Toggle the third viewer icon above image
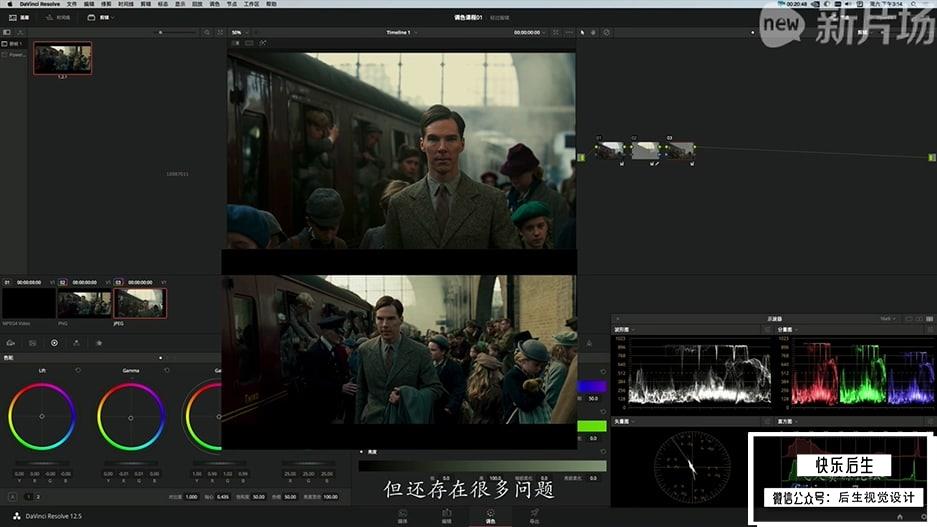 click(262, 43)
